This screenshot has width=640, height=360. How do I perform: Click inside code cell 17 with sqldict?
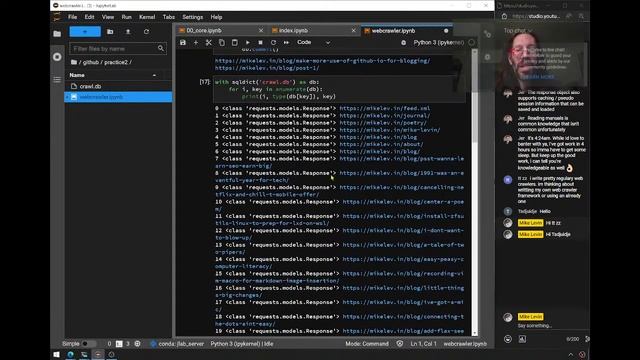[339, 89]
